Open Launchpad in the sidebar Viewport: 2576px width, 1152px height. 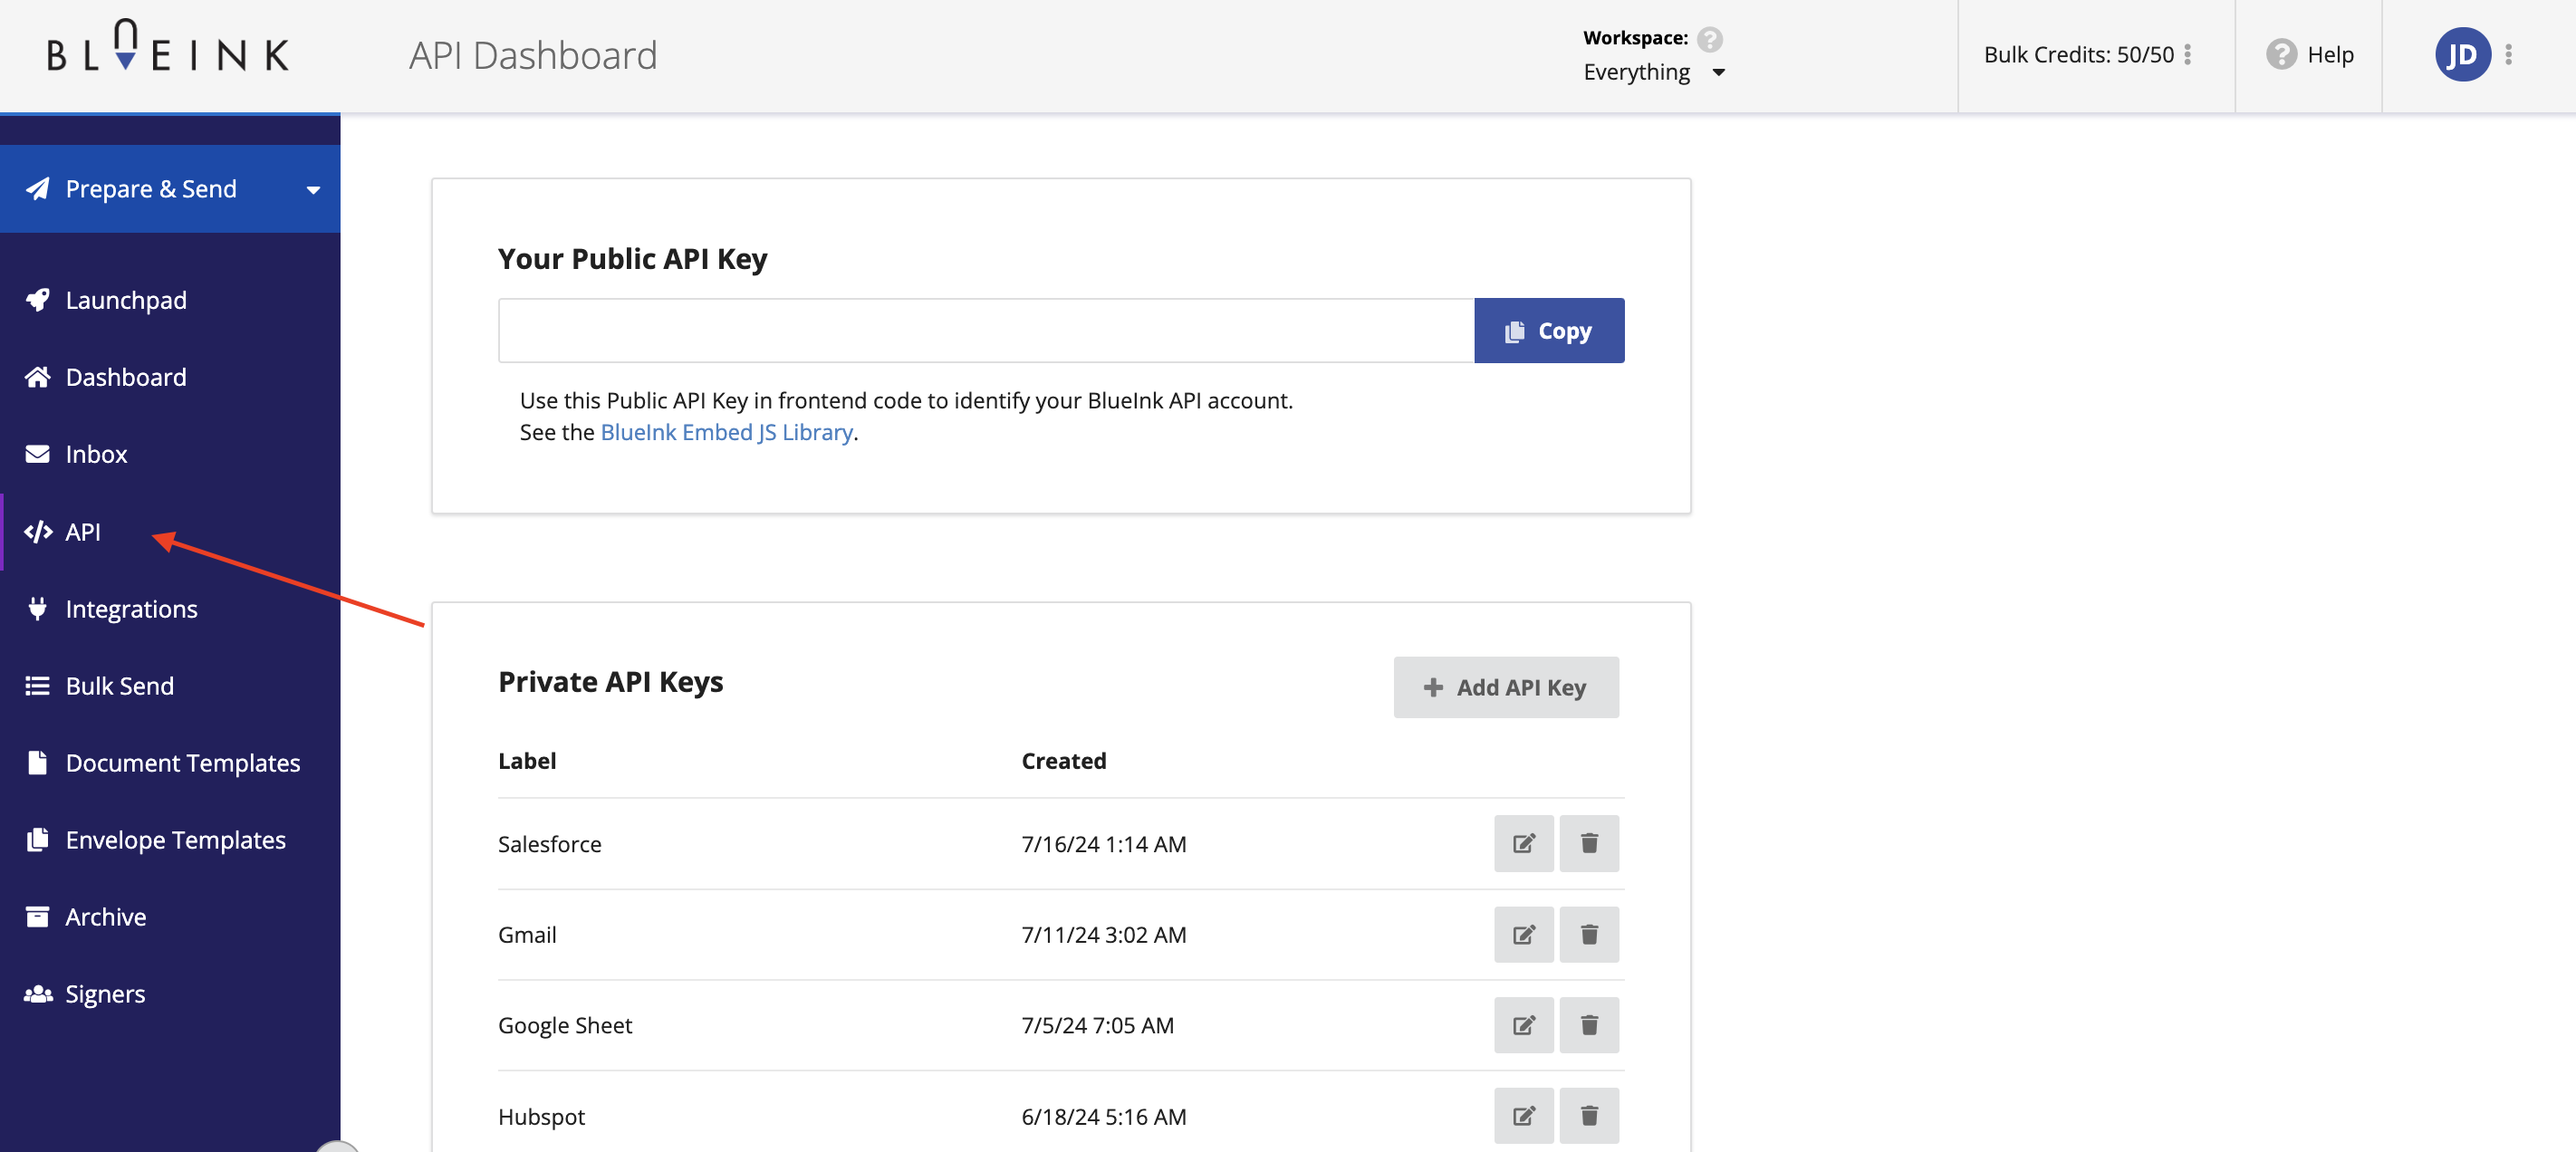[170, 300]
